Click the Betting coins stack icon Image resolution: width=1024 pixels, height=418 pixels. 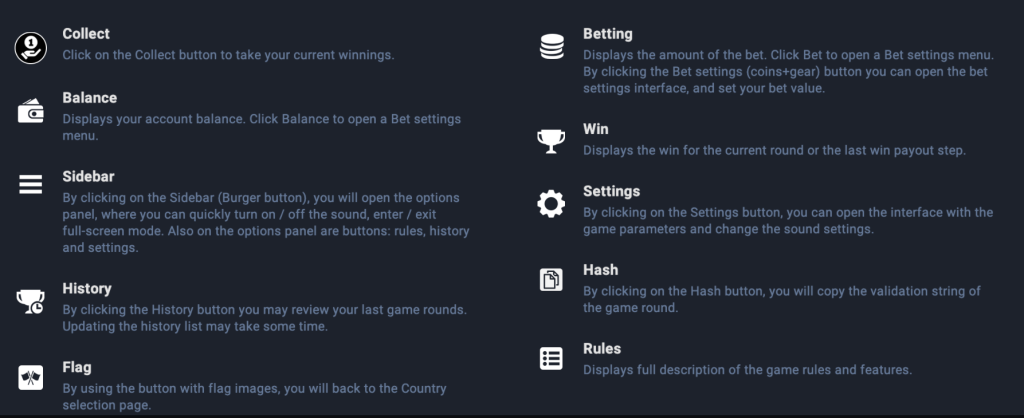551,47
